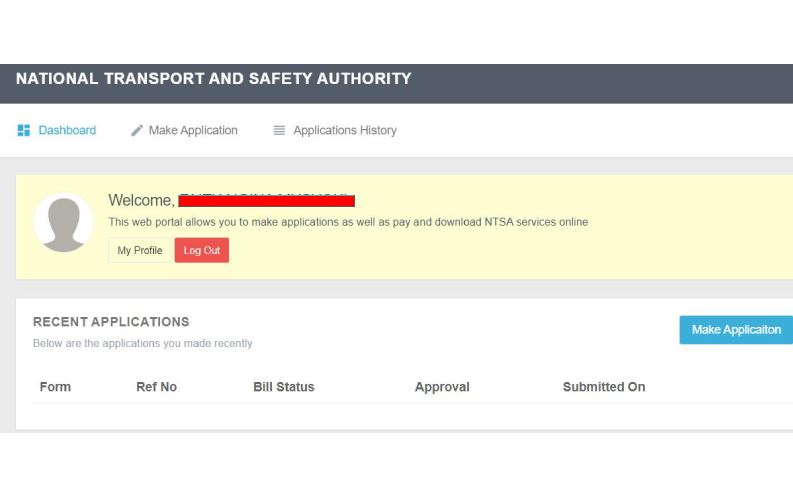The width and height of the screenshot is (793, 497).
Task: Click the blue Make Applicaiton button
Action: tap(736, 330)
